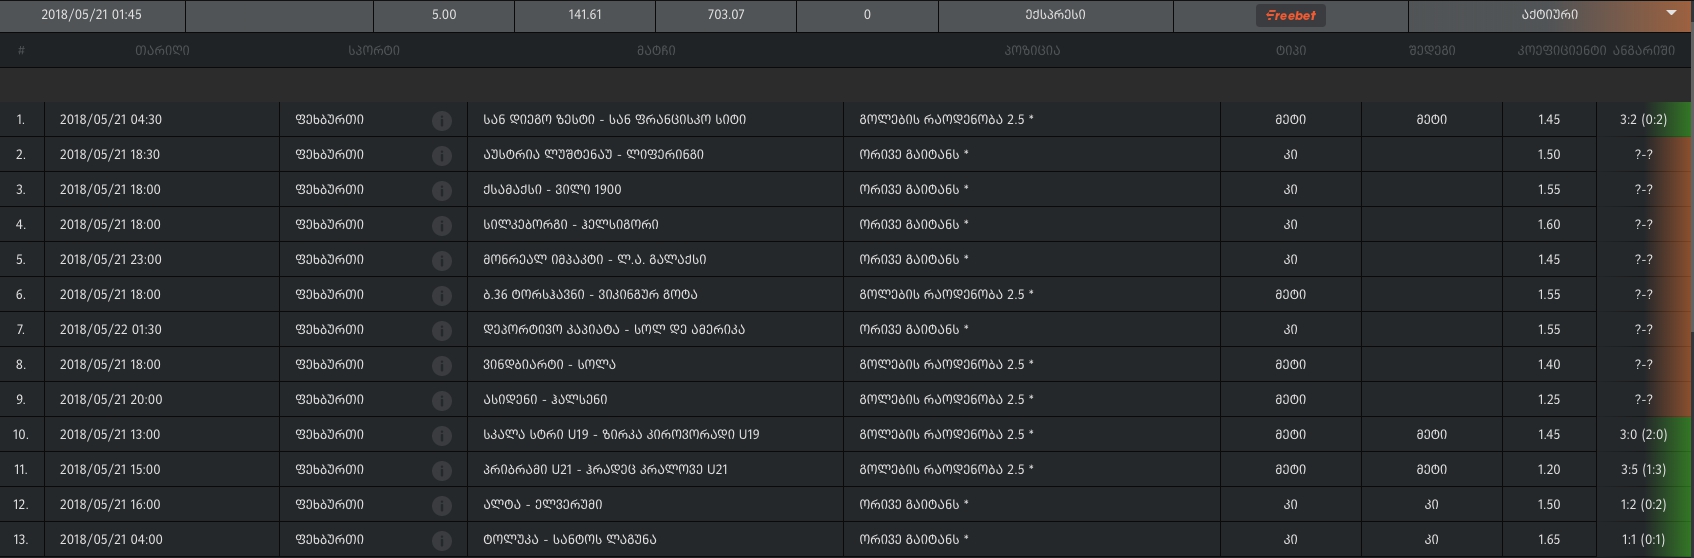Show info for ქსამაქსი - ვილი 1900 match
This screenshot has height=558, width=1694.
tap(441, 190)
